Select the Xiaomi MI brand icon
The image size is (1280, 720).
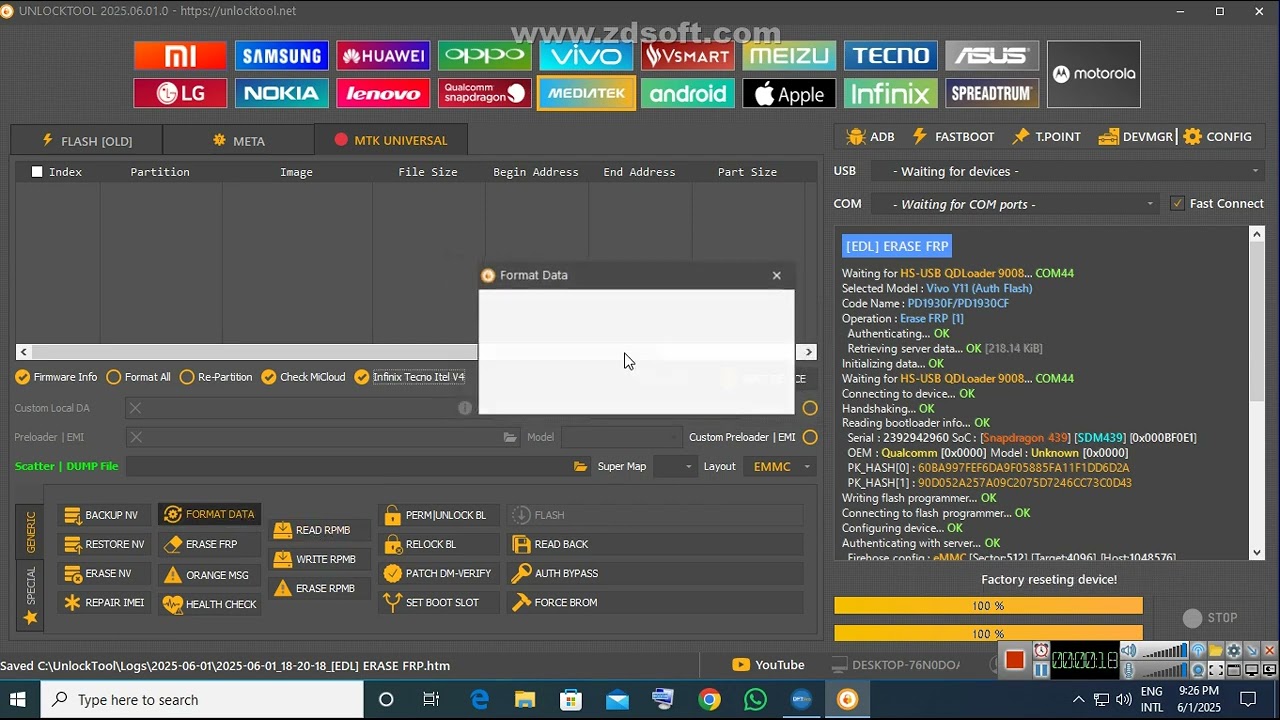pos(180,56)
